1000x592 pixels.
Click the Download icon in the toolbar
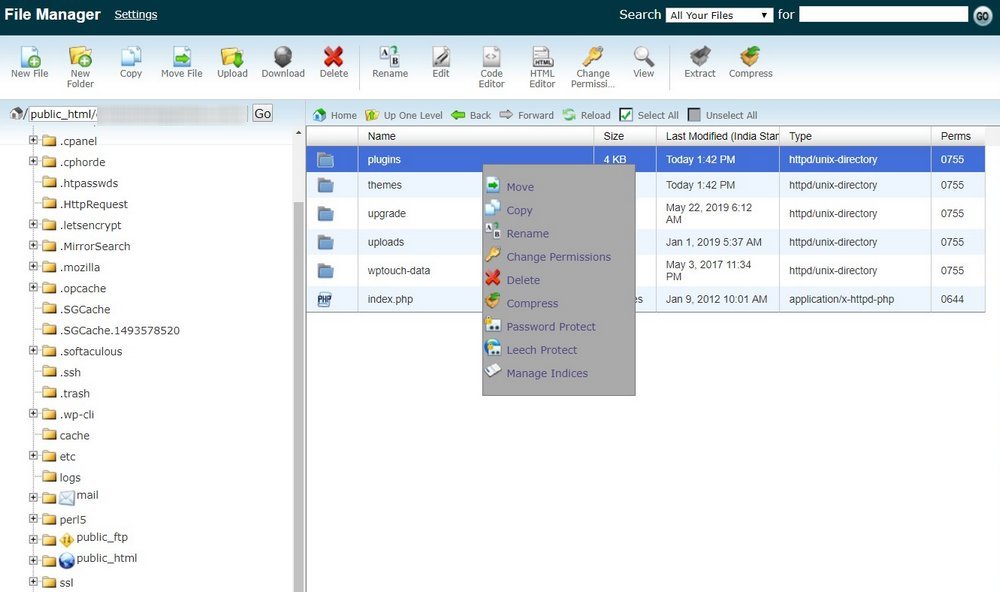[x=283, y=57]
